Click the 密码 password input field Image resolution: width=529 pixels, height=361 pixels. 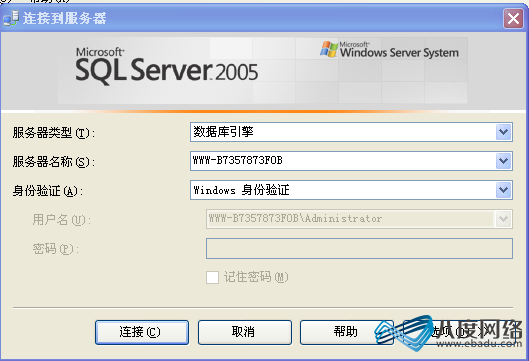(359, 248)
